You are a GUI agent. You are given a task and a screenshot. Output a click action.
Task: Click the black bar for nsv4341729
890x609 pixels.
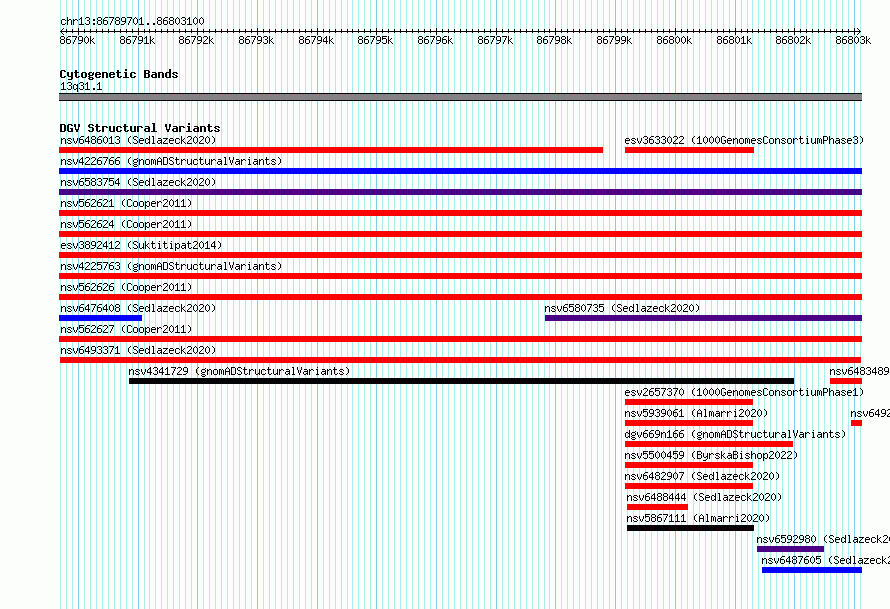461,381
